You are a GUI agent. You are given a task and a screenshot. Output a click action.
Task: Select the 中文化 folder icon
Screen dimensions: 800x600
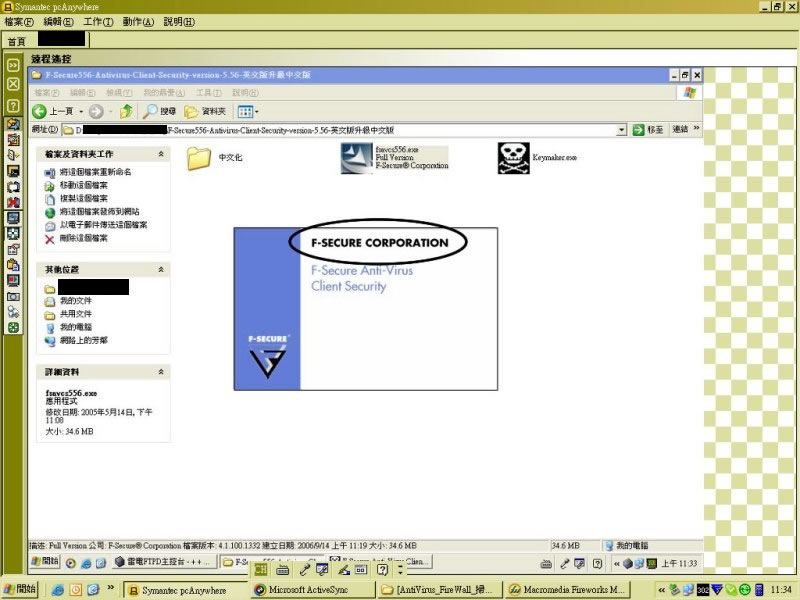click(199, 158)
